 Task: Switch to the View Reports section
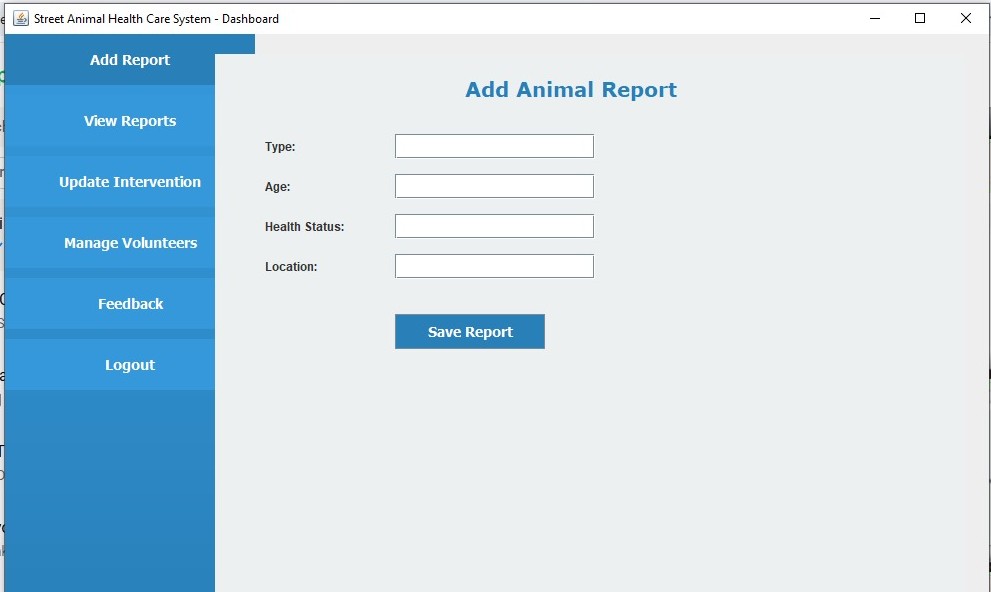pyautogui.click(x=129, y=120)
